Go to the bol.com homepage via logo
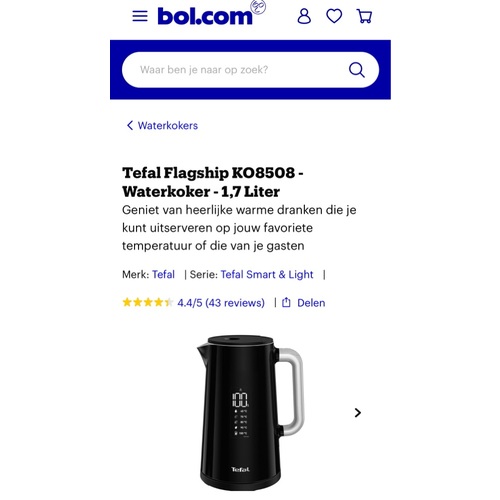This screenshot has height=500, width=500. [x=205, y=16]
